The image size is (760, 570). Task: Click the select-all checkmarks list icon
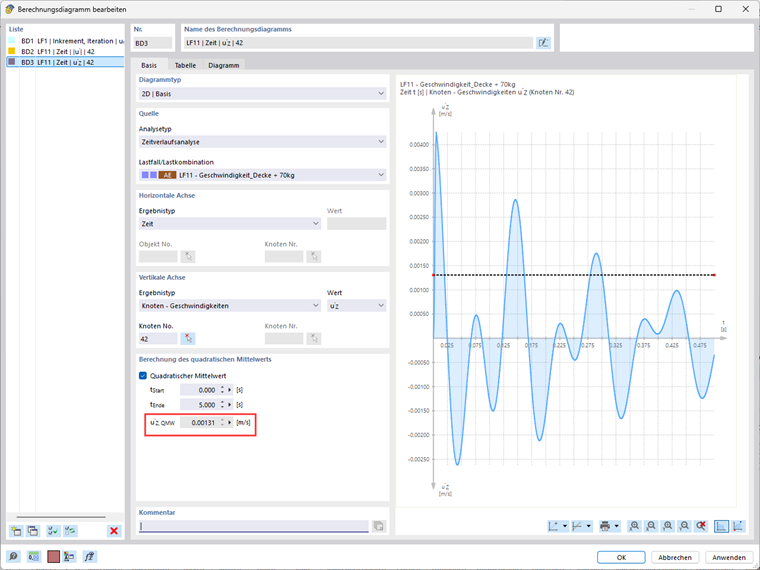pyautogui.click(x=53, y=531)
